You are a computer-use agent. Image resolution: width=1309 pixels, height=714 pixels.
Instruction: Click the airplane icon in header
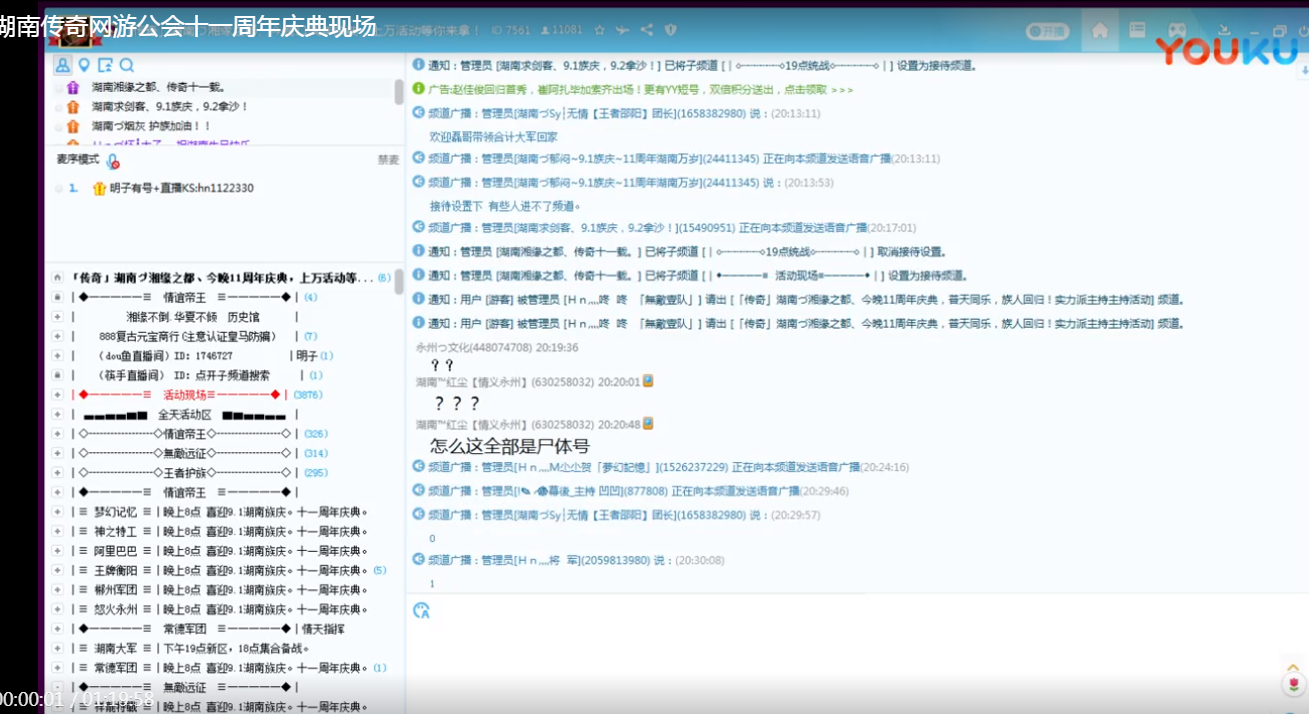click(x=623, y=30)
